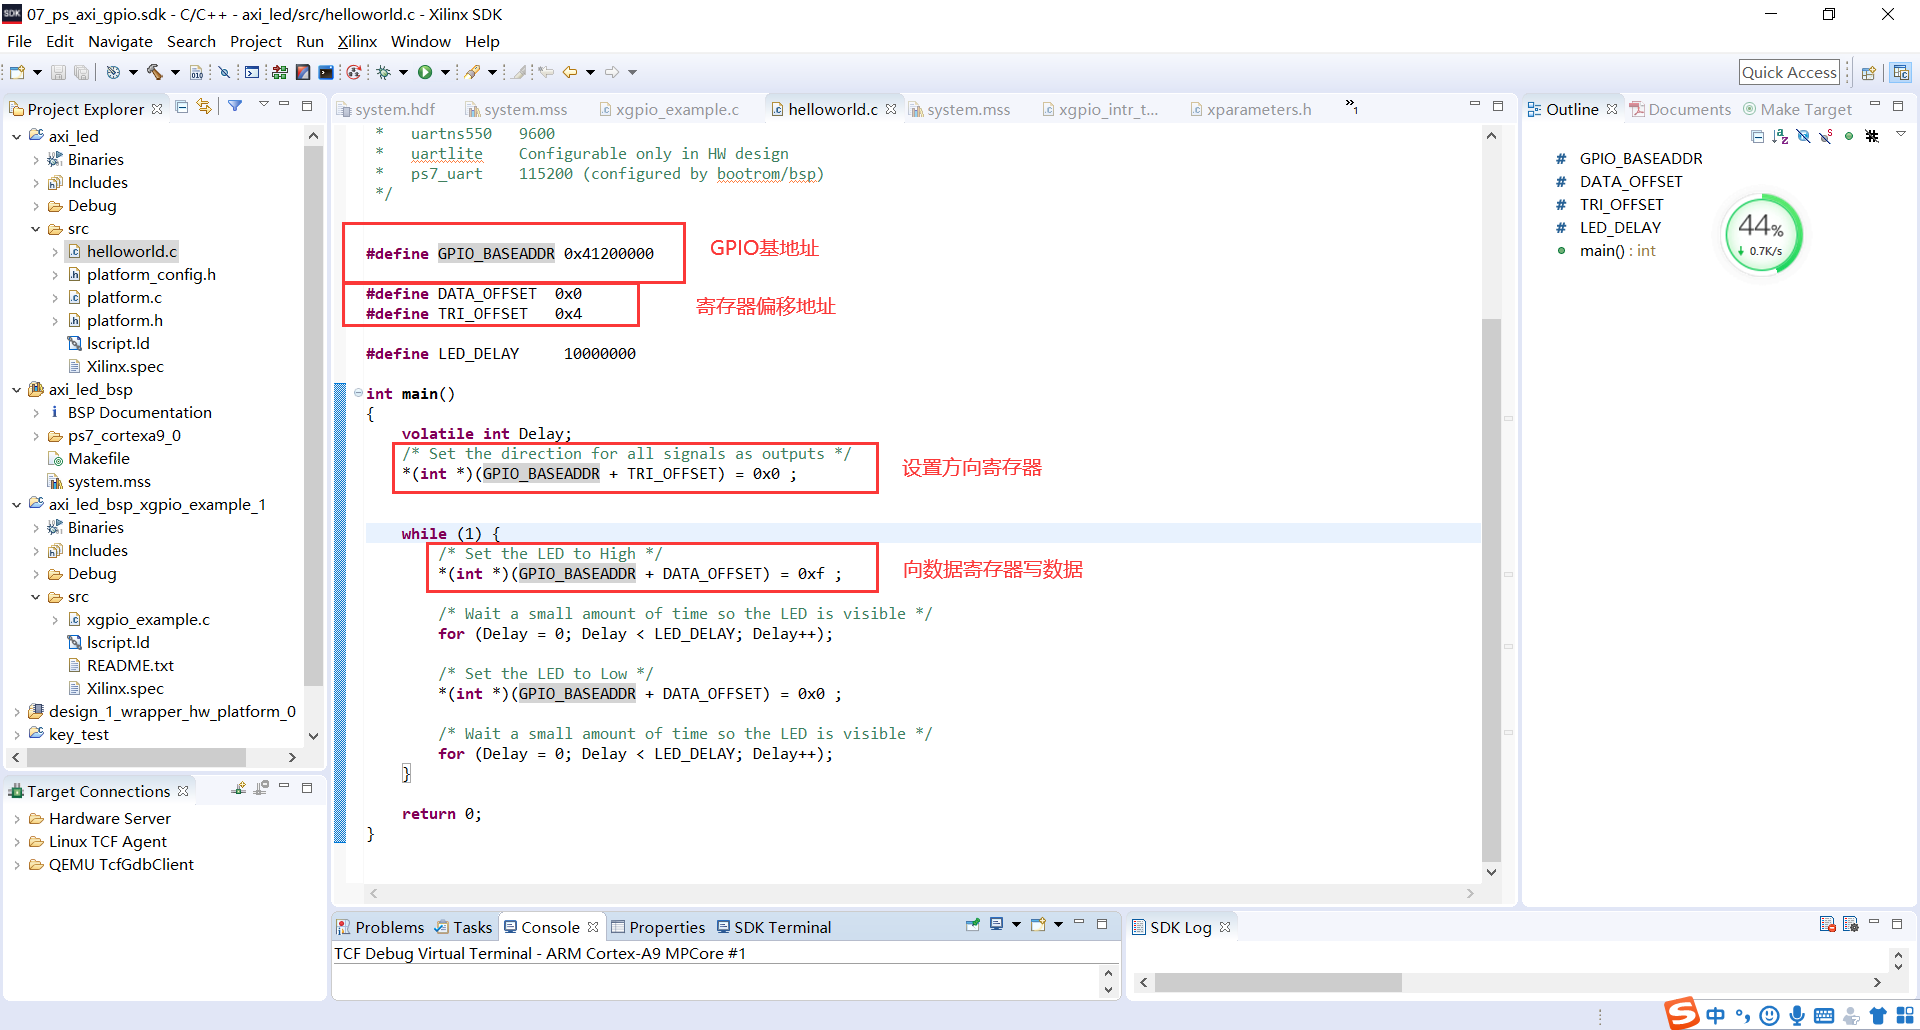Image resolution: width=1920 pixels, height=1030 pixels.
Task: Toggle the Skip All Breakpoints icon
Action: 224,72
